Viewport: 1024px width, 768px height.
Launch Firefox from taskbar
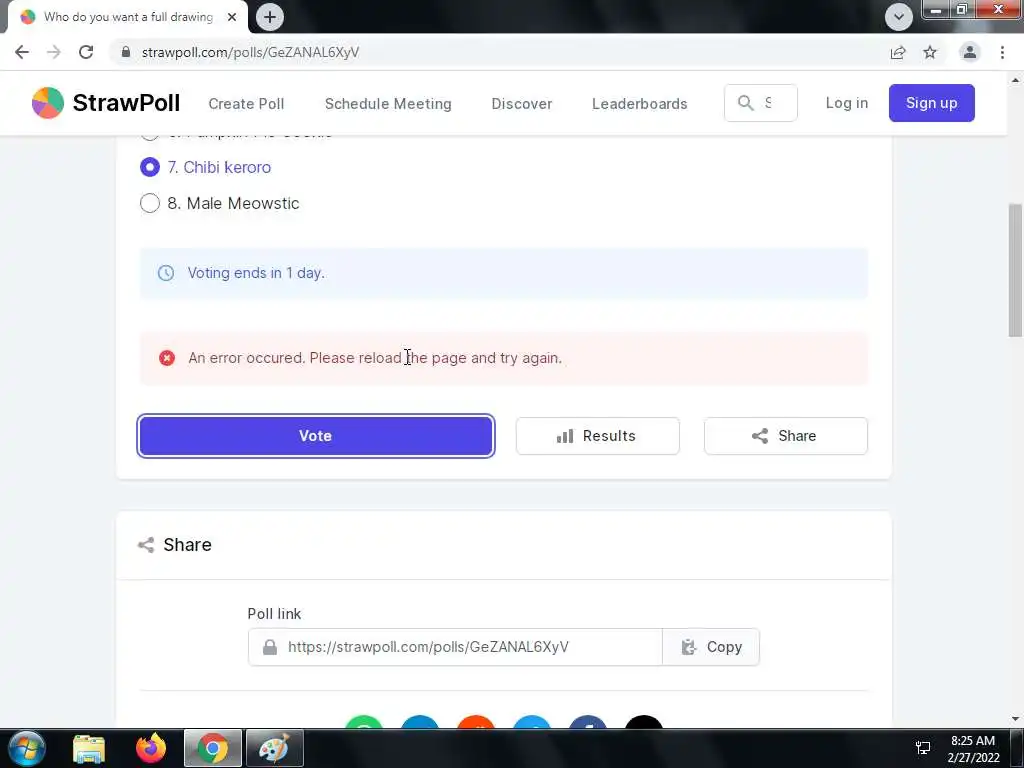click(x=151, y=748)
